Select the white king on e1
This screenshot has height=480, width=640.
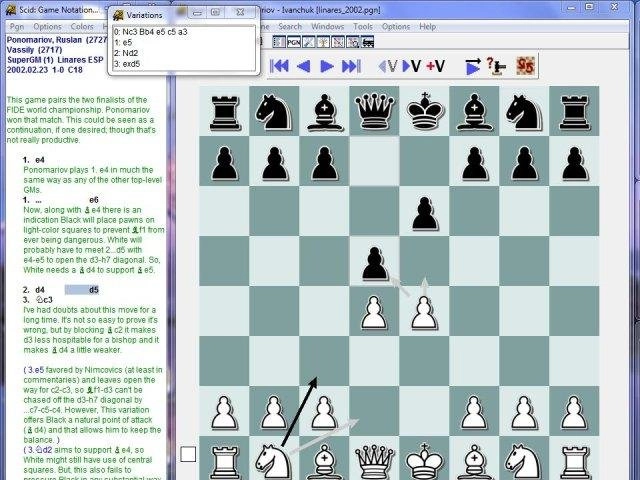tap(424, 460)
